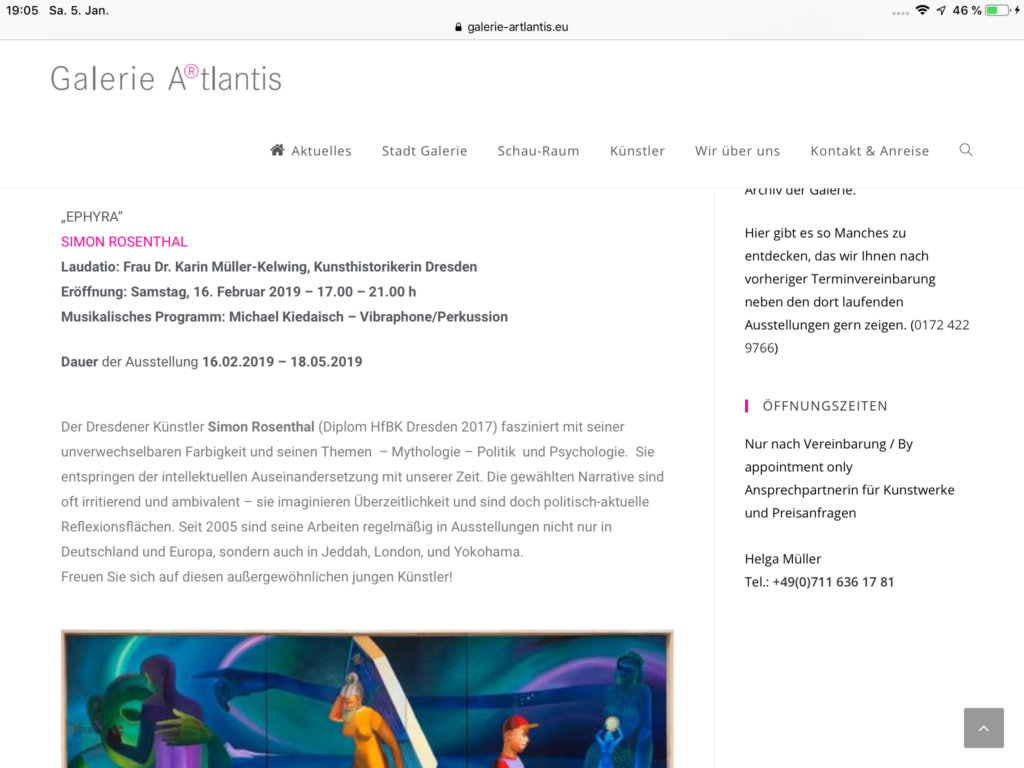
Task: Open the search magnifier icon in navigation
Action: (966, 150)
